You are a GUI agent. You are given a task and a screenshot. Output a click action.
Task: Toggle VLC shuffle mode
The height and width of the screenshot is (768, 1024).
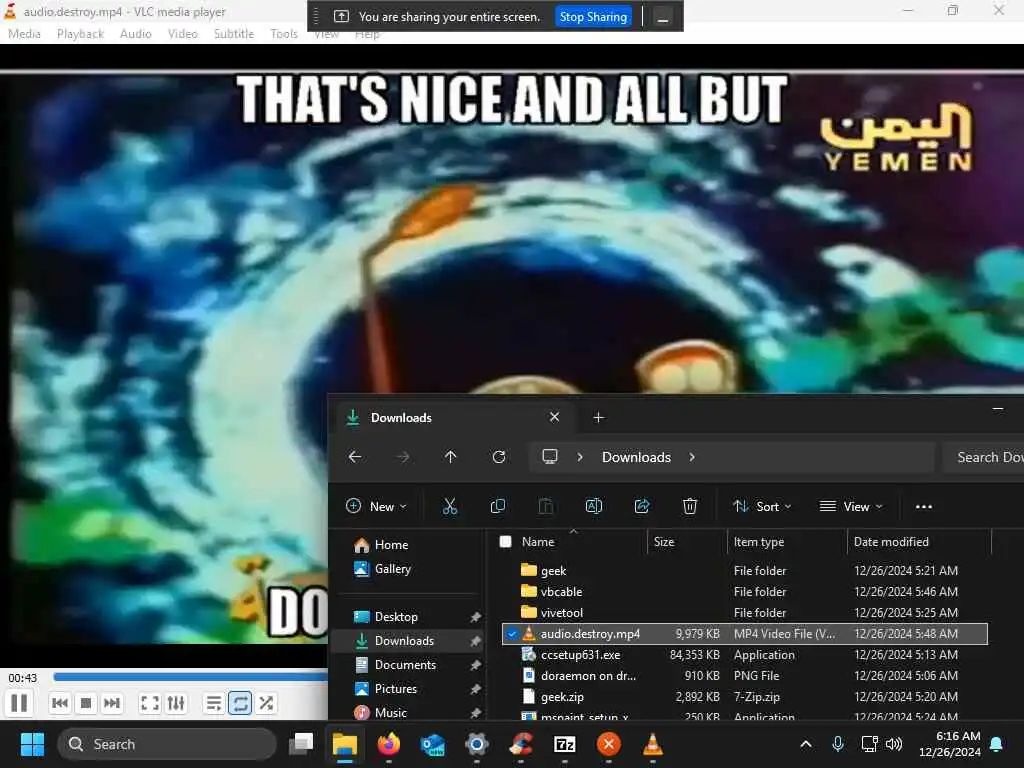(x=266, y=703)
